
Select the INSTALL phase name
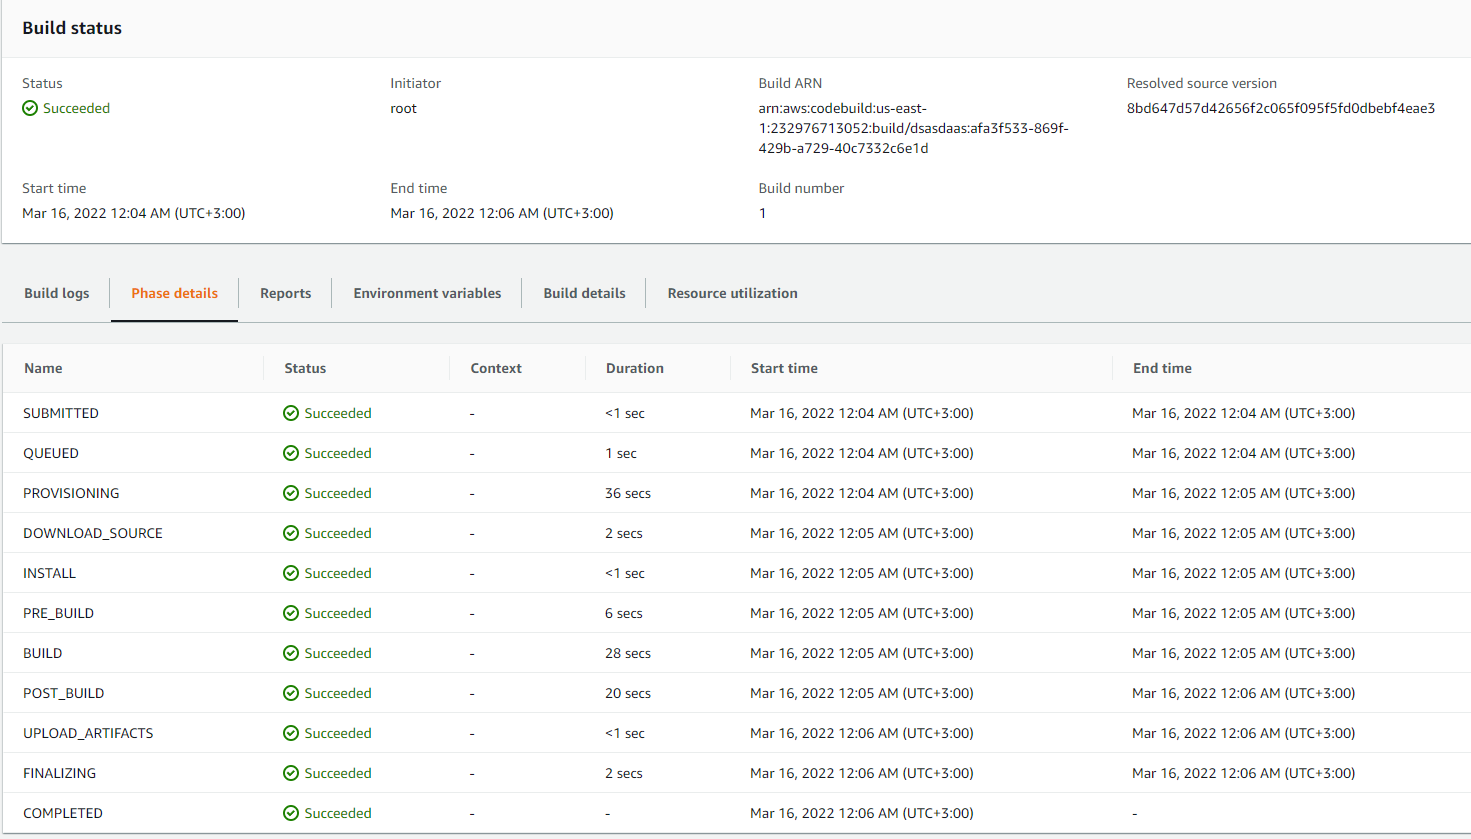[49, 573]
